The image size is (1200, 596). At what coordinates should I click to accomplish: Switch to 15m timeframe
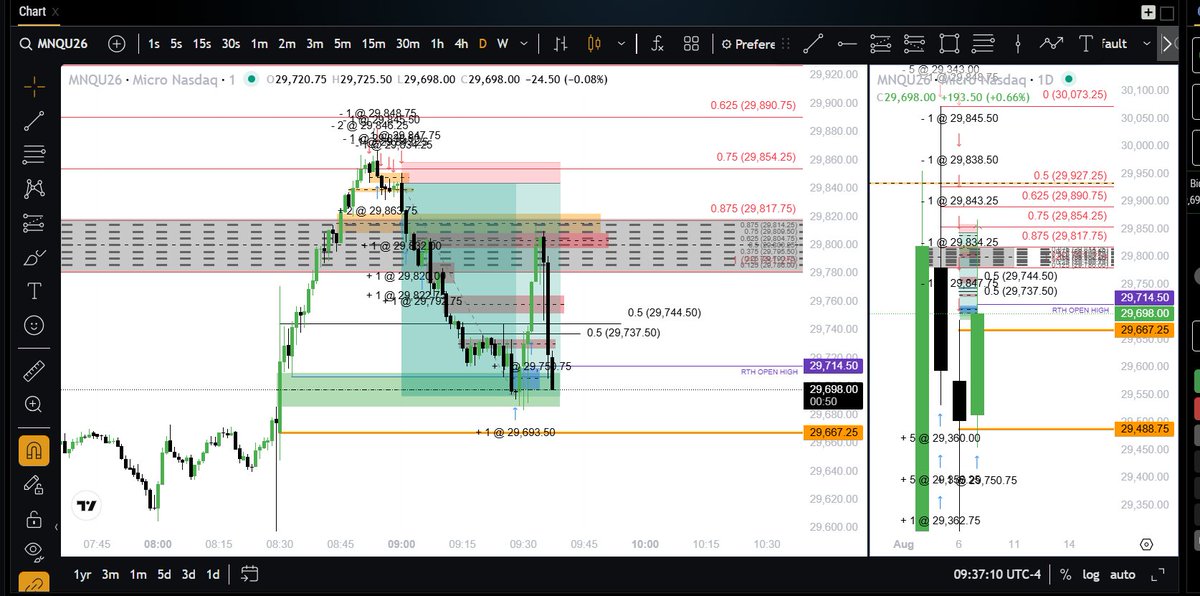373,44
